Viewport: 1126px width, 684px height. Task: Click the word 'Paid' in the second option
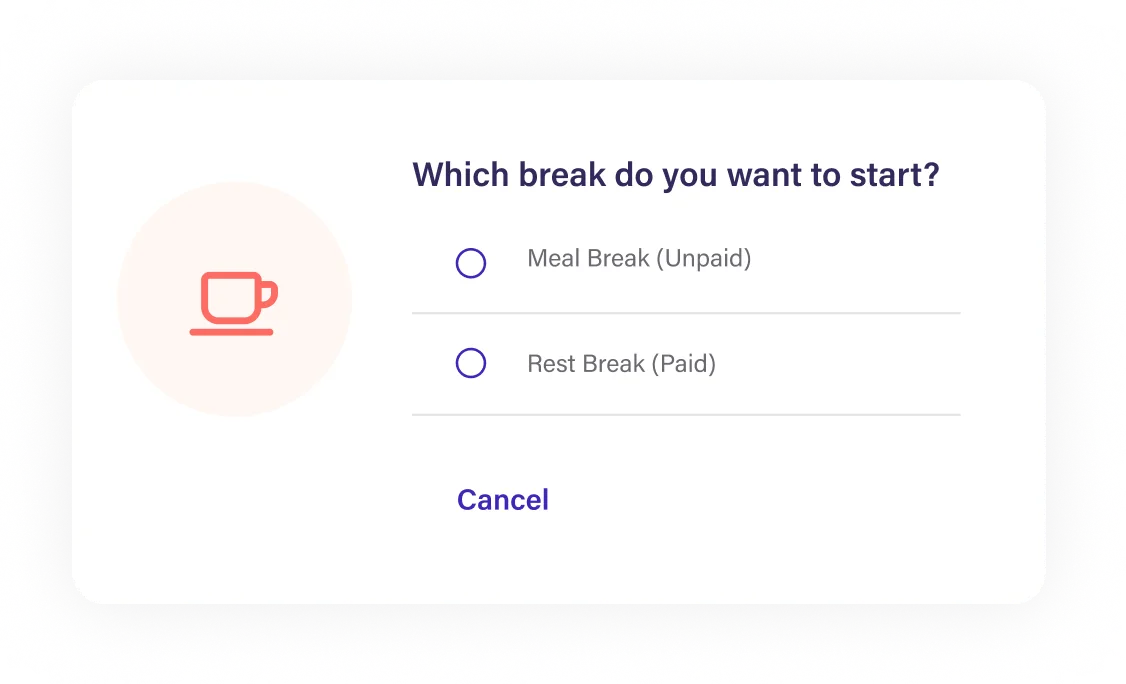click(684, 364)
